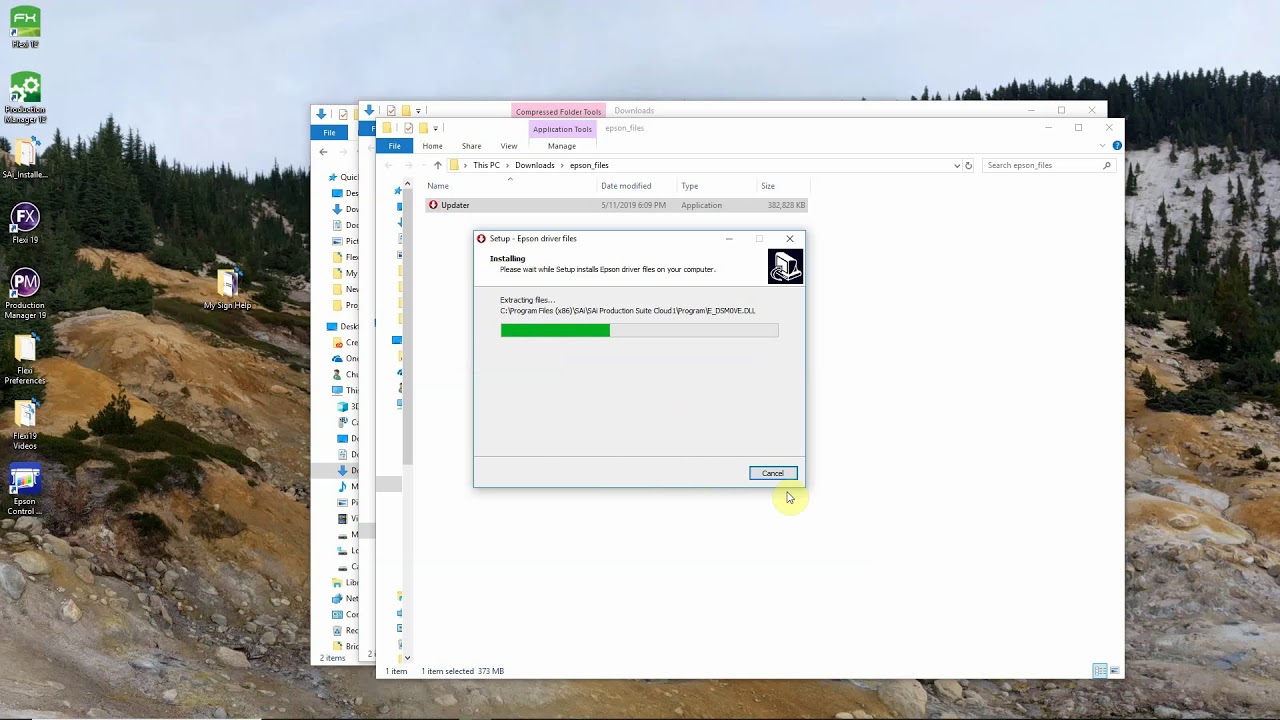
Task: Click the help question mark icon in epson_files window
Action: [1117, 146]
